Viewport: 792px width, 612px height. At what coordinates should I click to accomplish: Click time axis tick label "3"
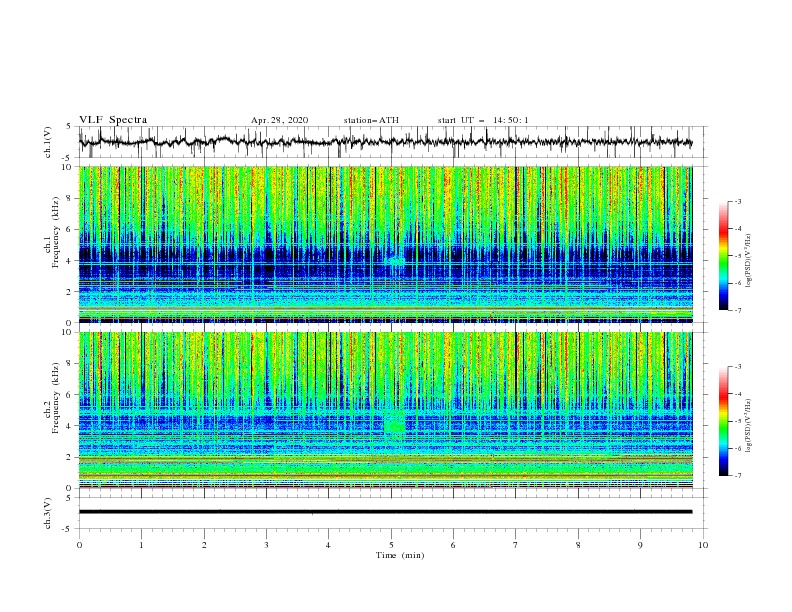point(266,545)
